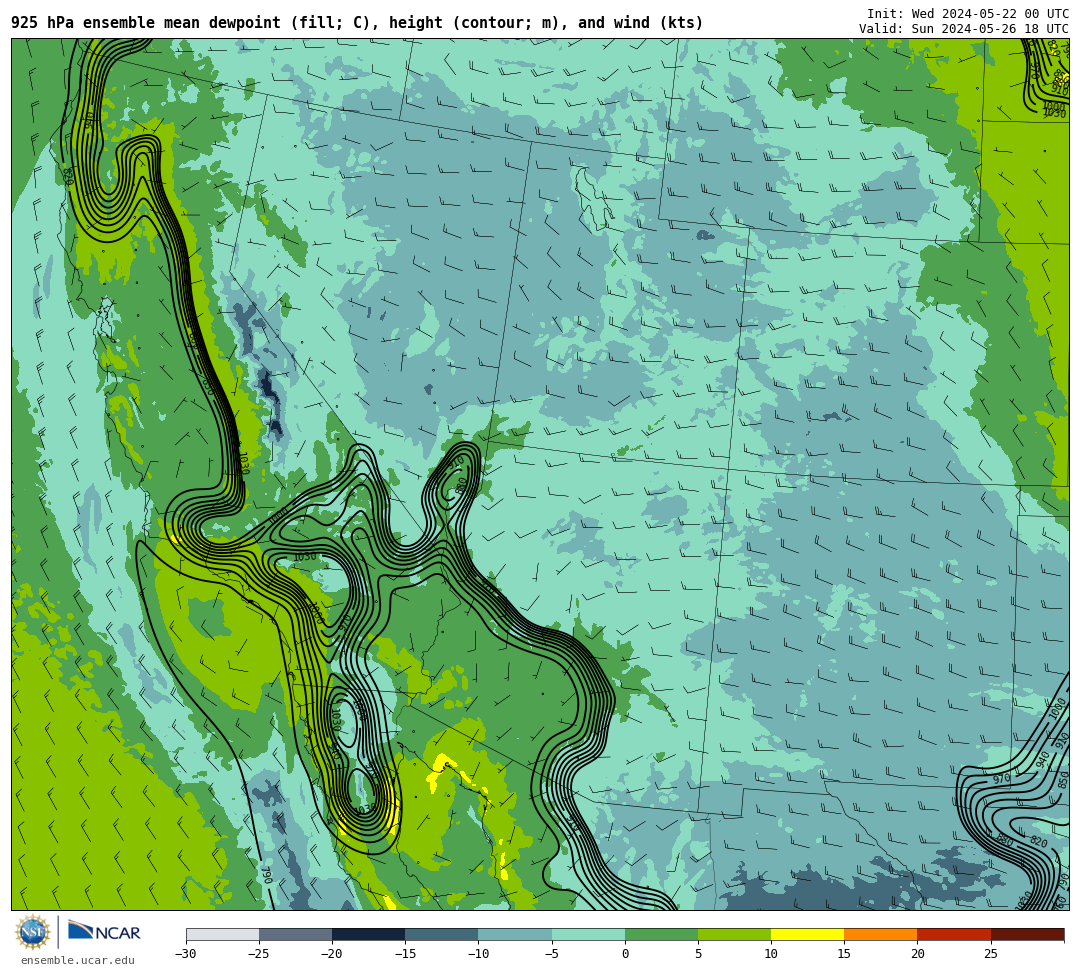Click the colorbar label '25'
1080x973 pixels.
point(990,954)
